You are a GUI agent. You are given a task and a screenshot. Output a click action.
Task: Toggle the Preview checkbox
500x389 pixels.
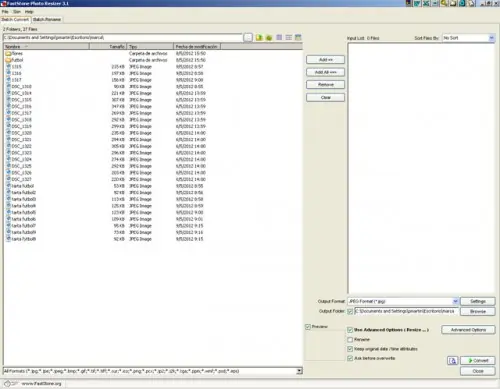click(x=308, y=327)
